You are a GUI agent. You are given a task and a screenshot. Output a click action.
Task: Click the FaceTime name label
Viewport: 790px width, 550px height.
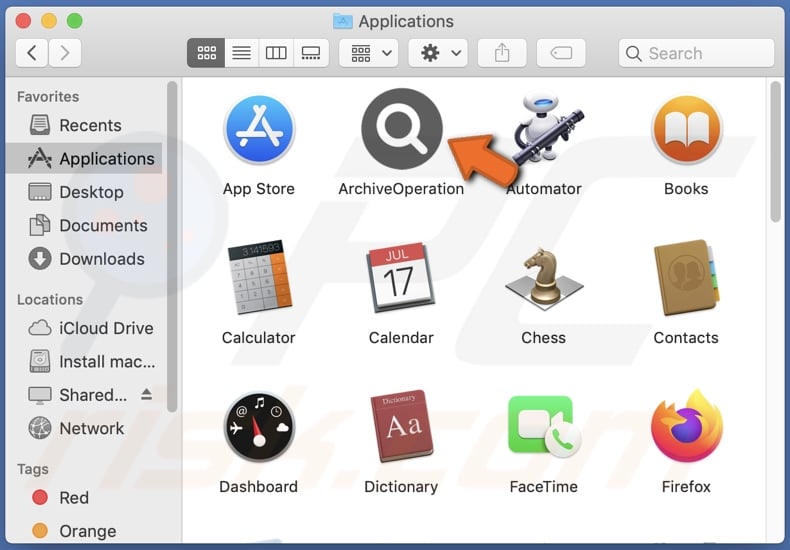point(544,487)
